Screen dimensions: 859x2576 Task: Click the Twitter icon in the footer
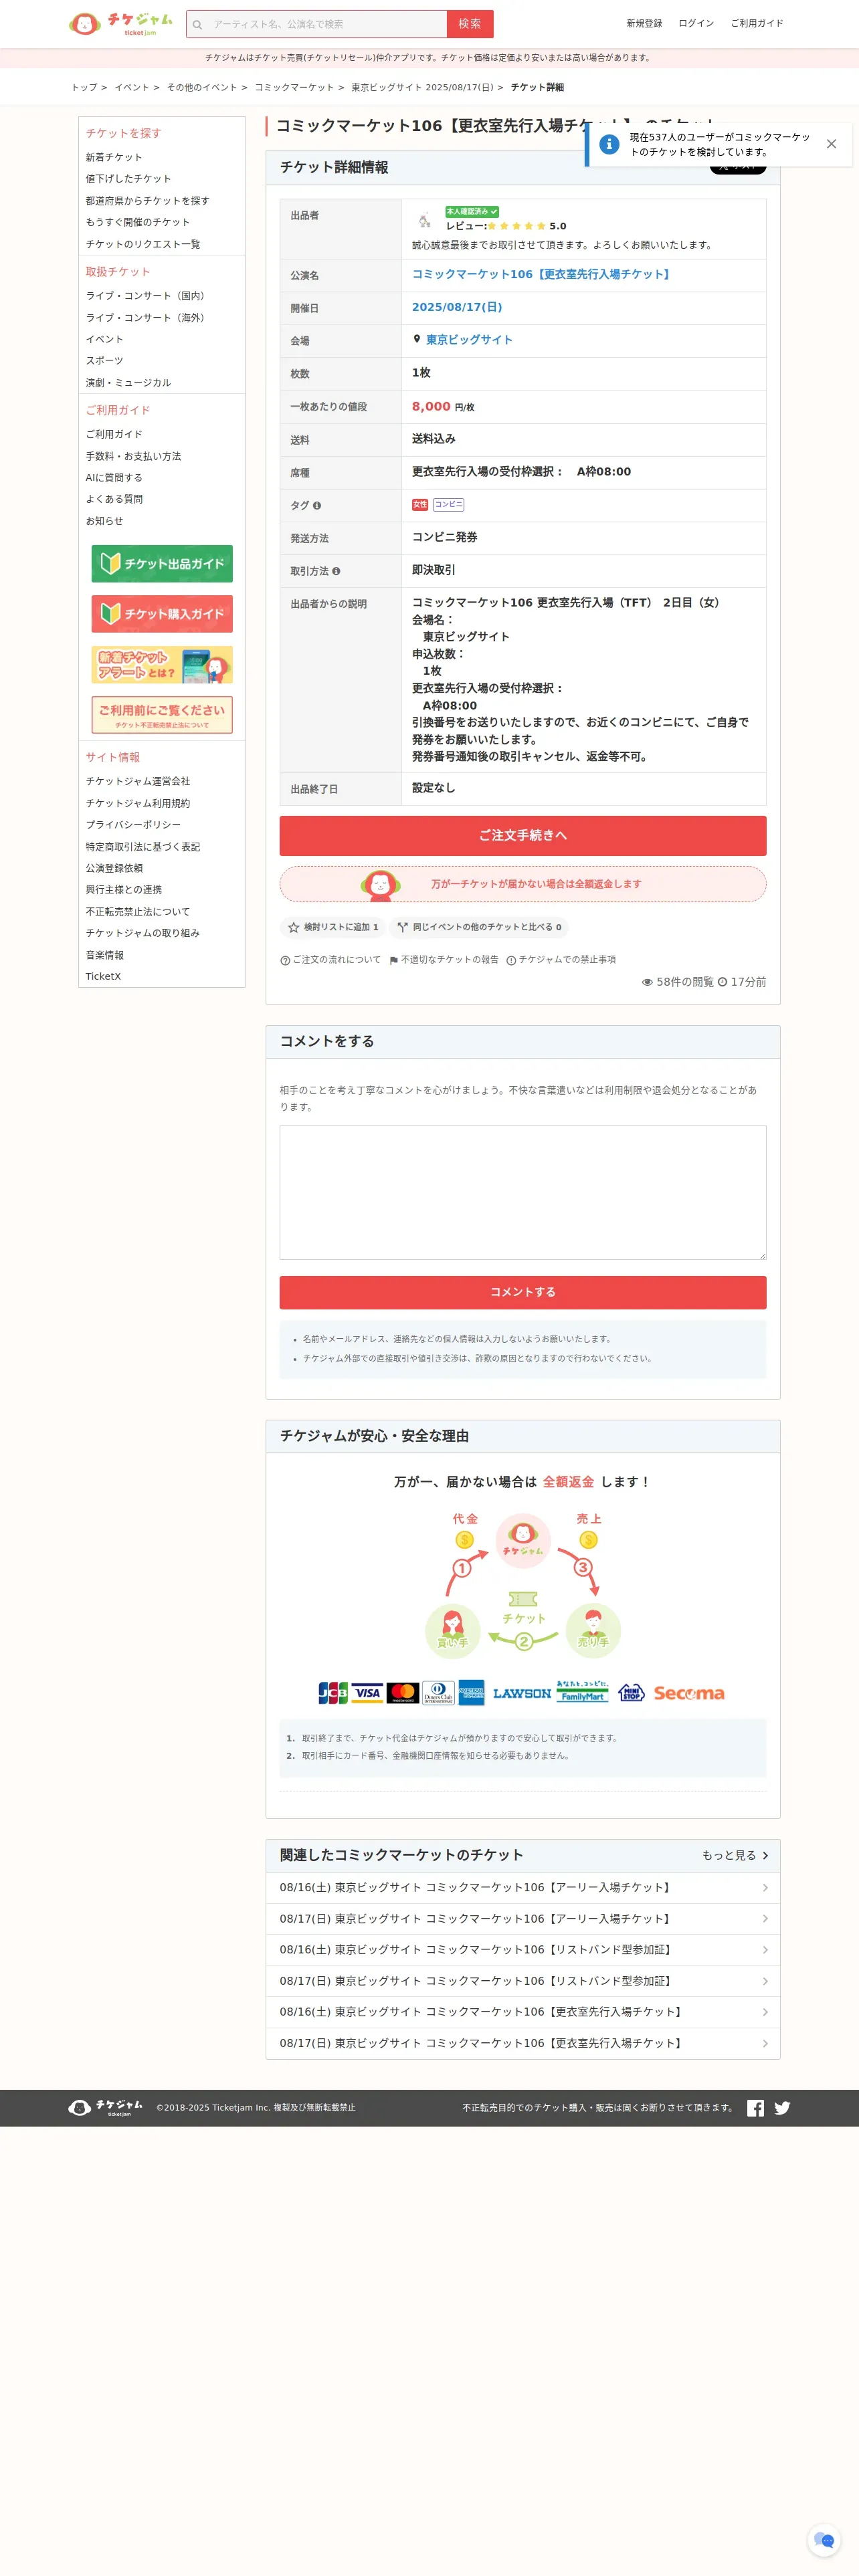(x=782, y=2108)
